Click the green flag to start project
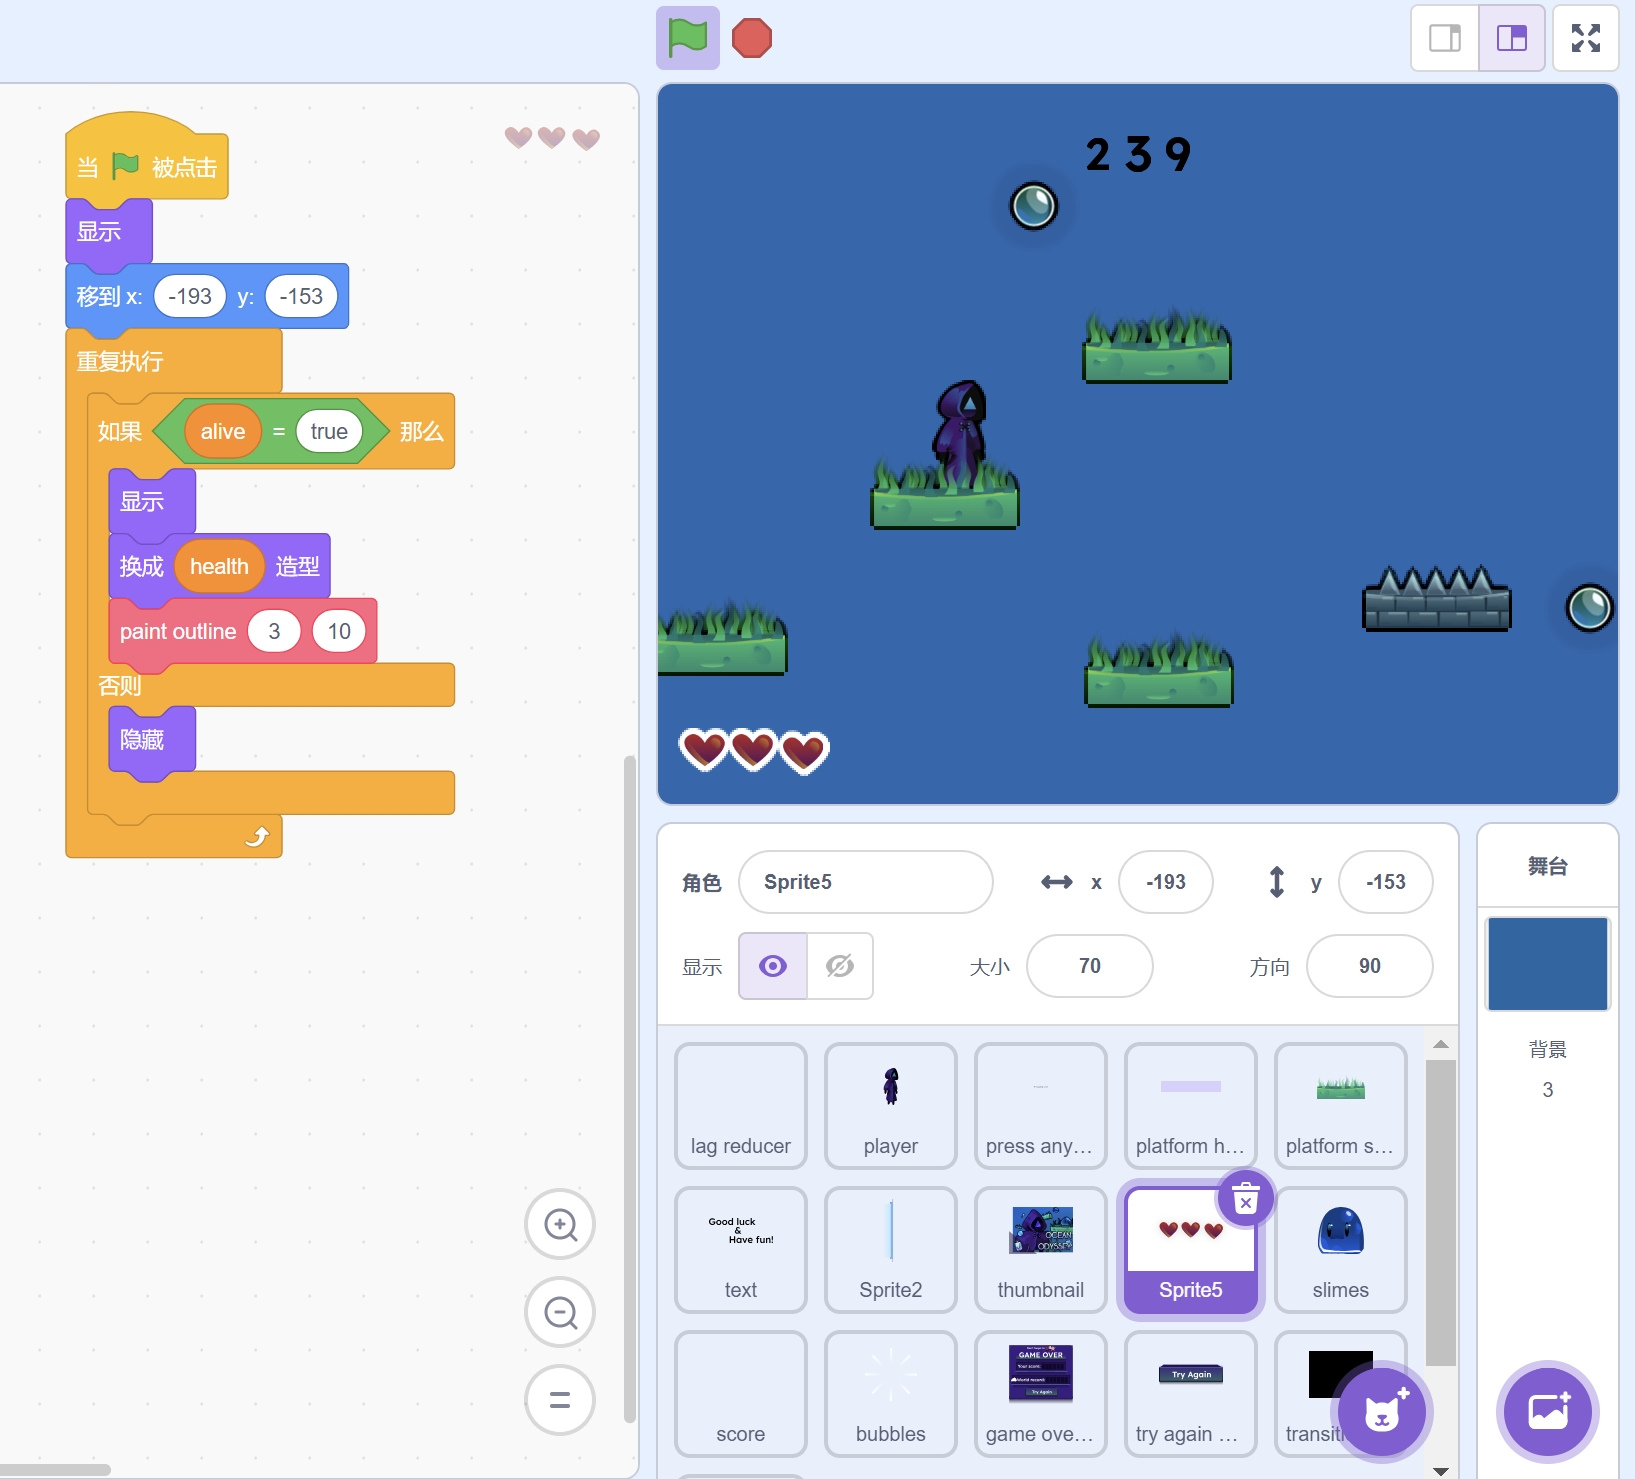Screen dimensions: 1635x1479 (687, 38)
